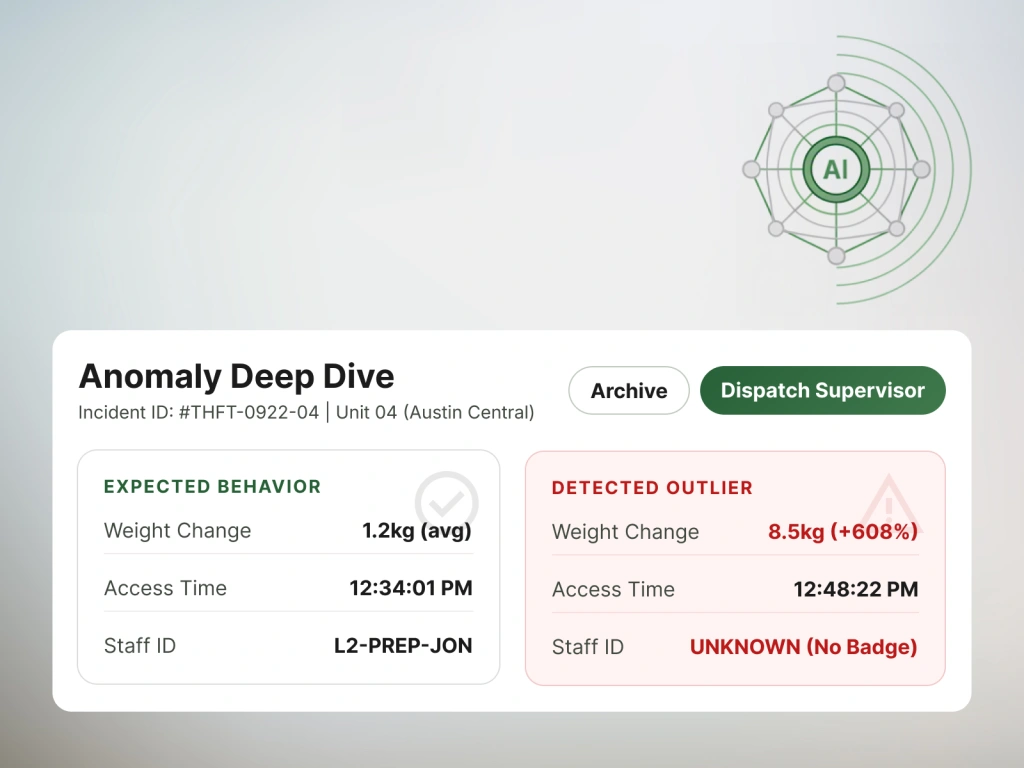The width and height of the screenshot is (1024, 768).
Task: Click Weight Change label in Detected Outlier
Action: point(626,532)
